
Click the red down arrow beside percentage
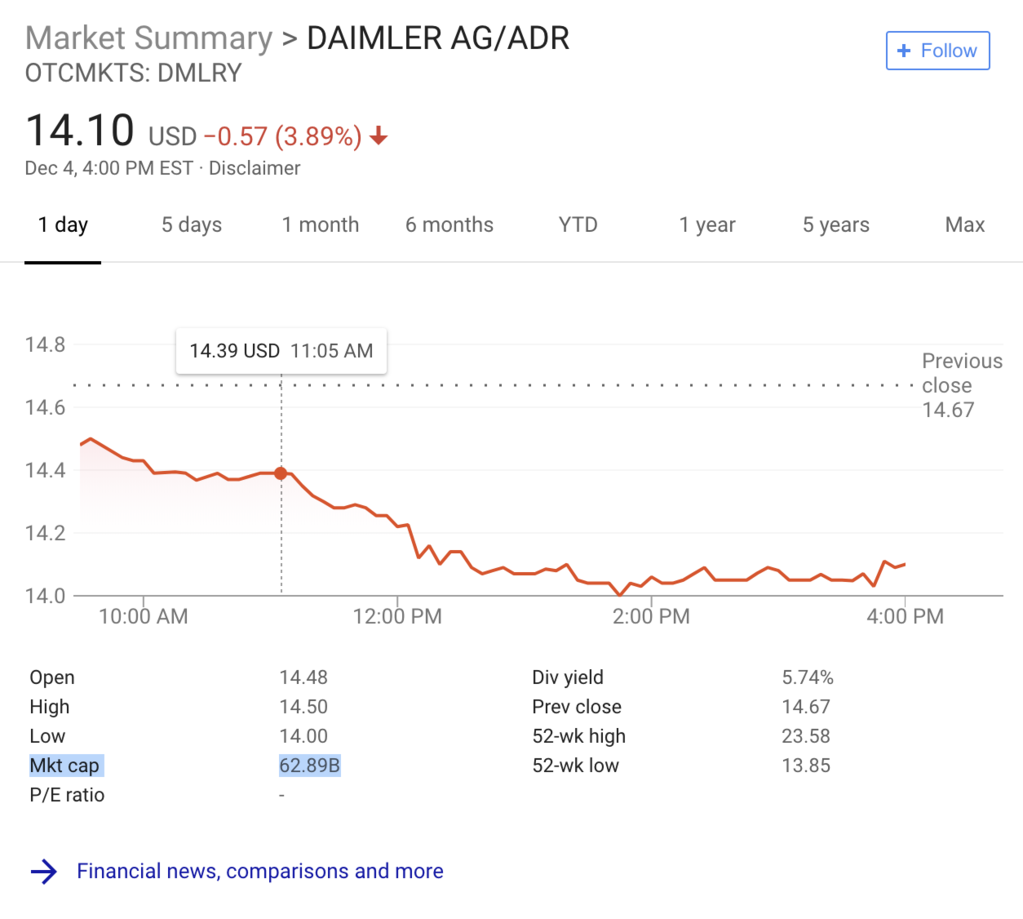[378, 136]
